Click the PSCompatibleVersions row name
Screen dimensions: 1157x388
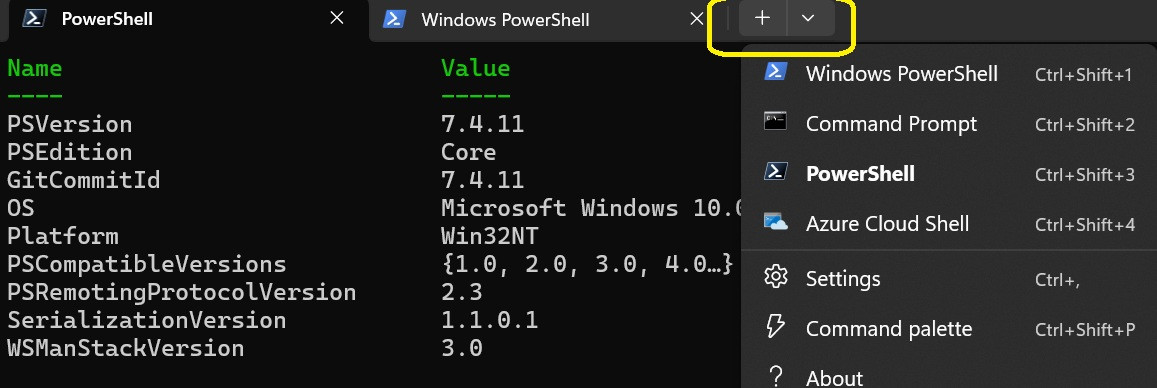(x=146, y=264)
